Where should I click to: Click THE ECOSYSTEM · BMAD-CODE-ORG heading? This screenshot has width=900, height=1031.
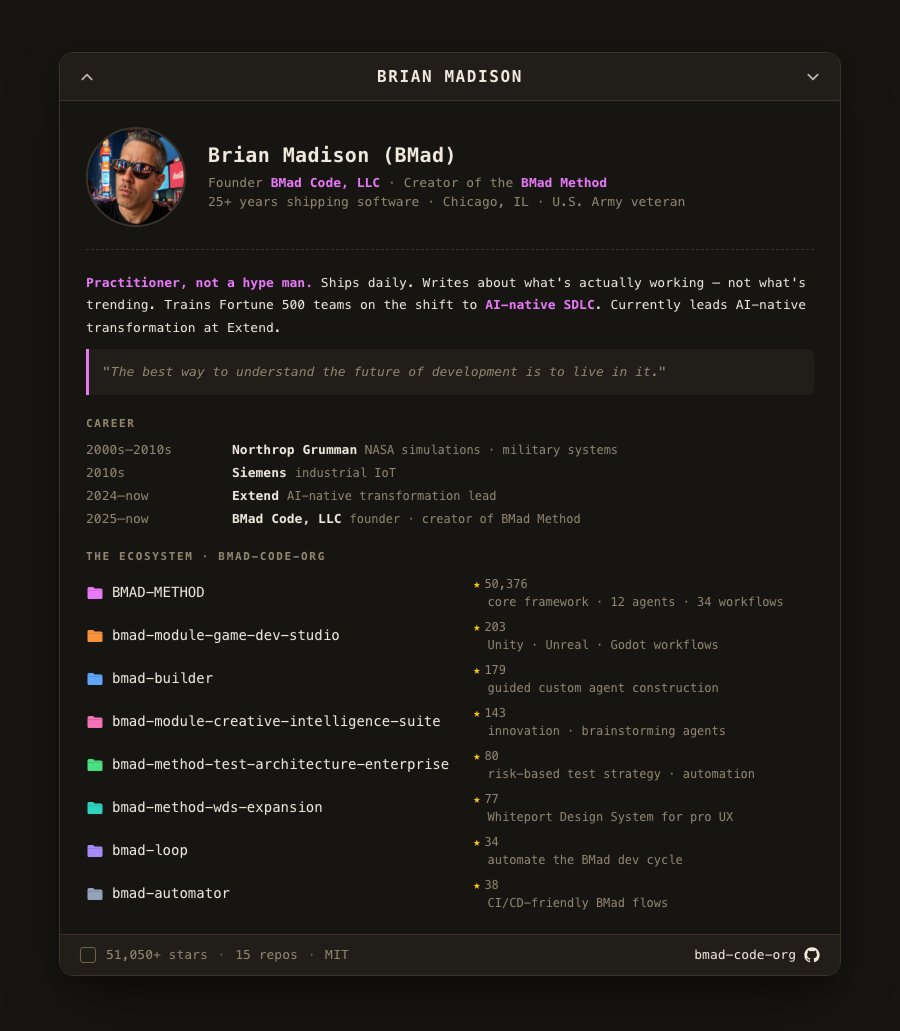206,556
